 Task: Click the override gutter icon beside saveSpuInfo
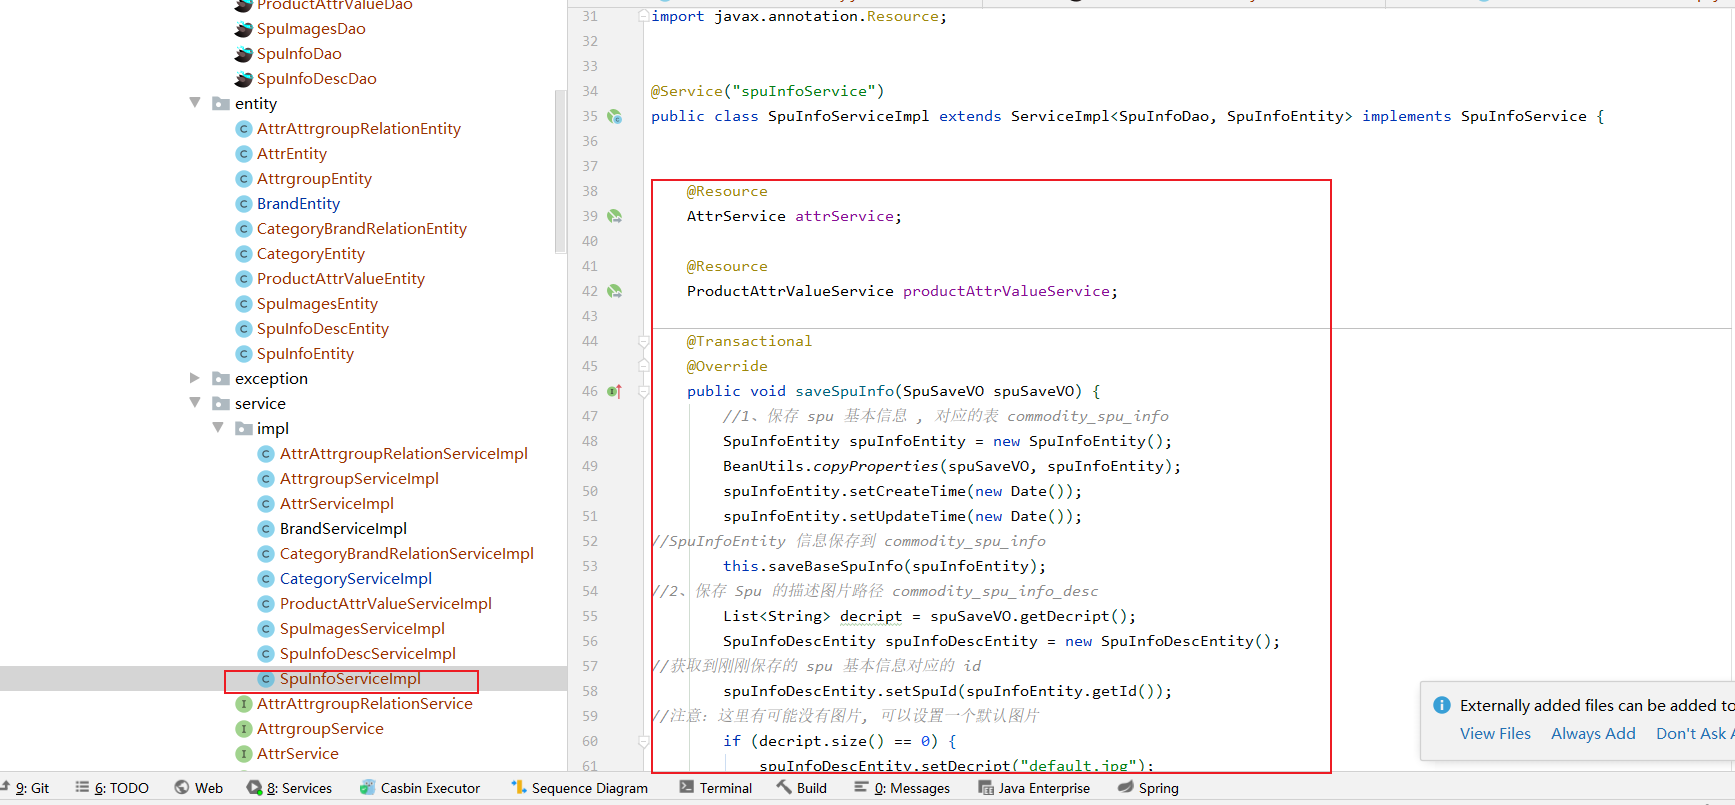[615, 392]
